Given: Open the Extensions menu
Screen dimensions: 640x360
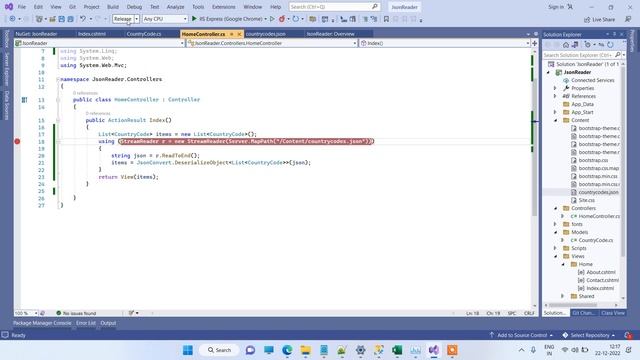Looking at the screenshot, I should pos(224,7).
